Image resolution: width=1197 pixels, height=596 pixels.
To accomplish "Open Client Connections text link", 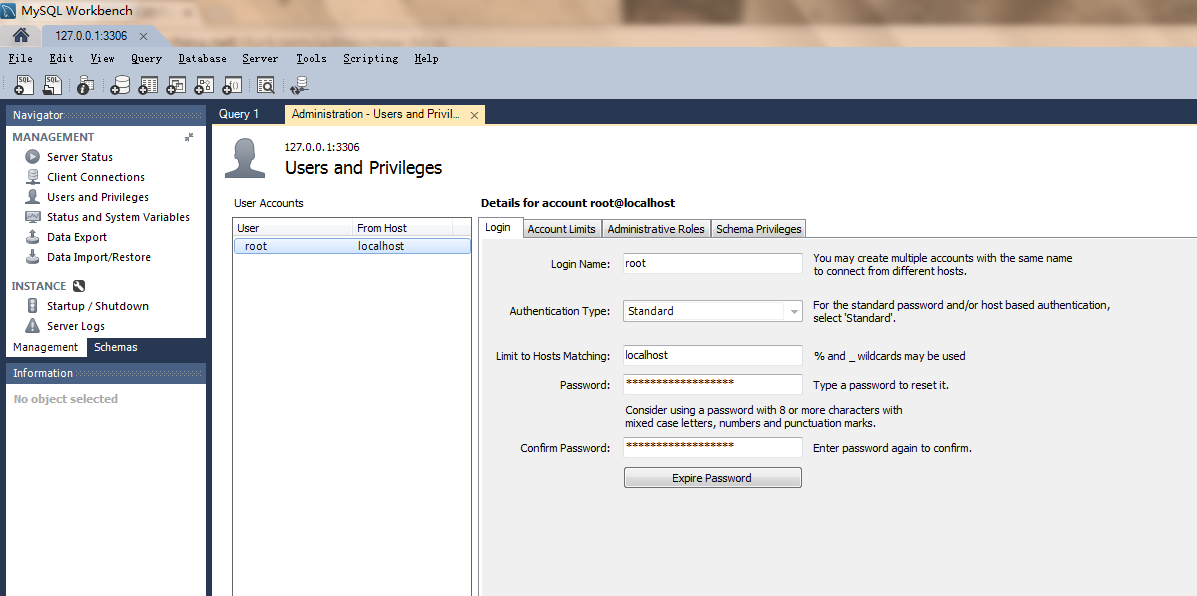I will click(95, 176).
